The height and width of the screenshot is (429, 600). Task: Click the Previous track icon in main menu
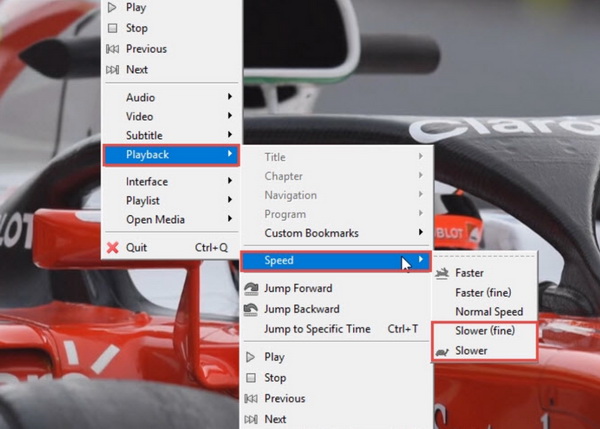click(x=112, y=49)
